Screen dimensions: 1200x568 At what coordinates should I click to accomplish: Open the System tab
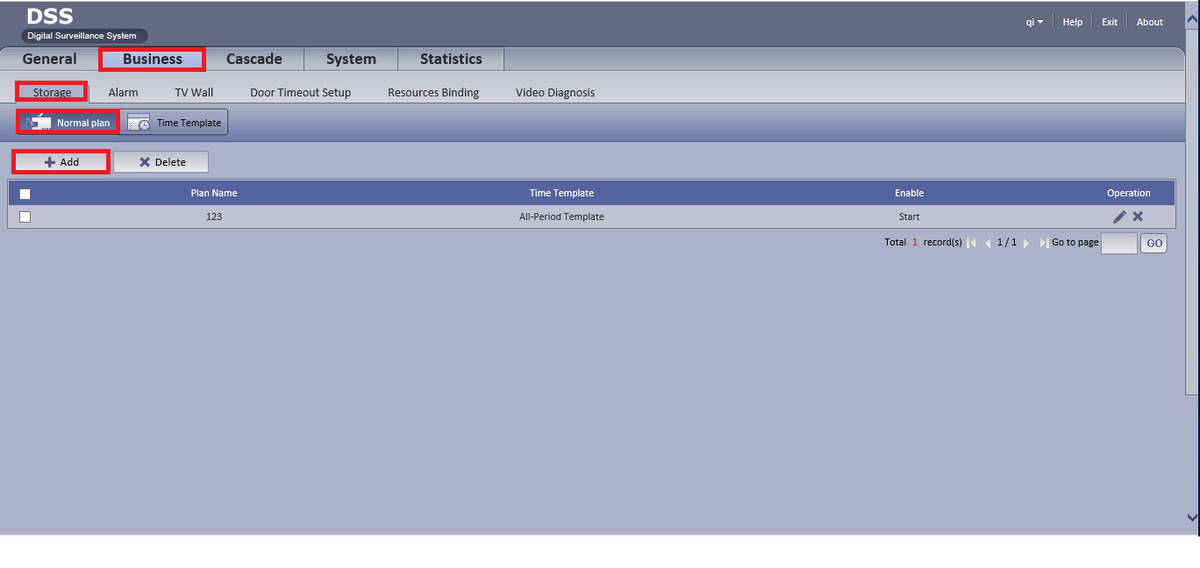coord(351,59)
